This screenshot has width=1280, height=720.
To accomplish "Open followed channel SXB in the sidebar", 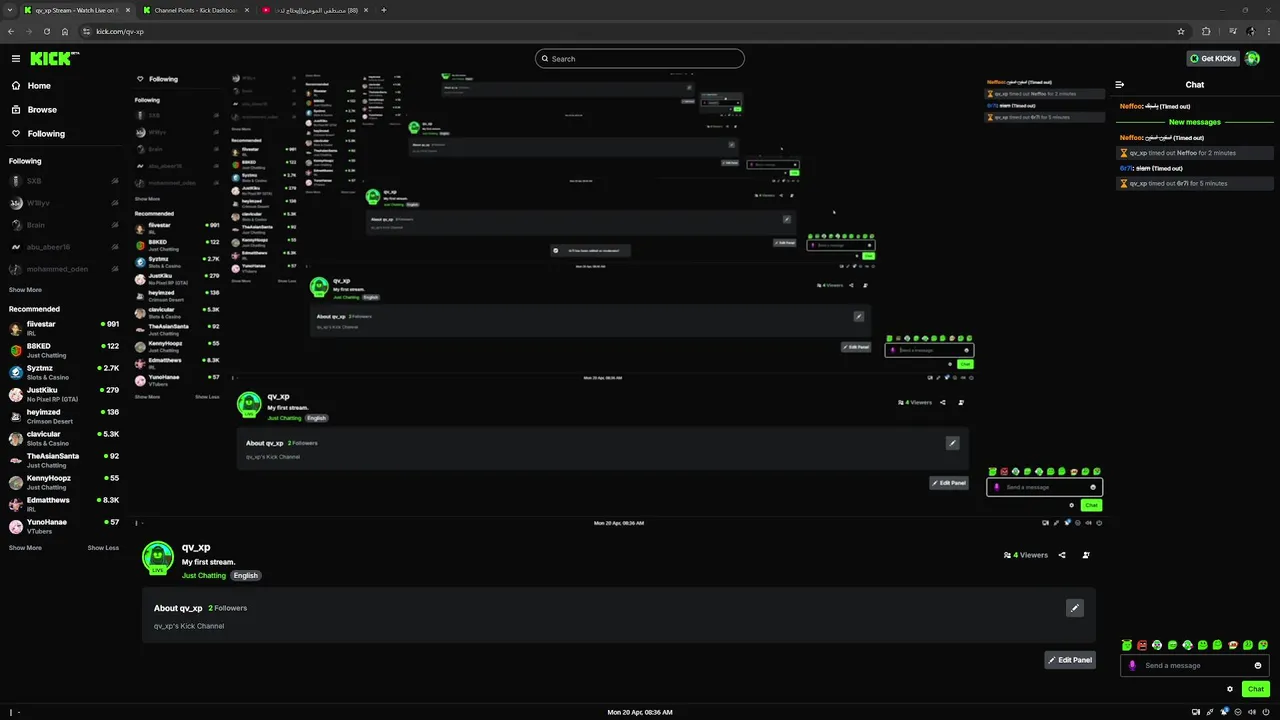I will 64,182.
